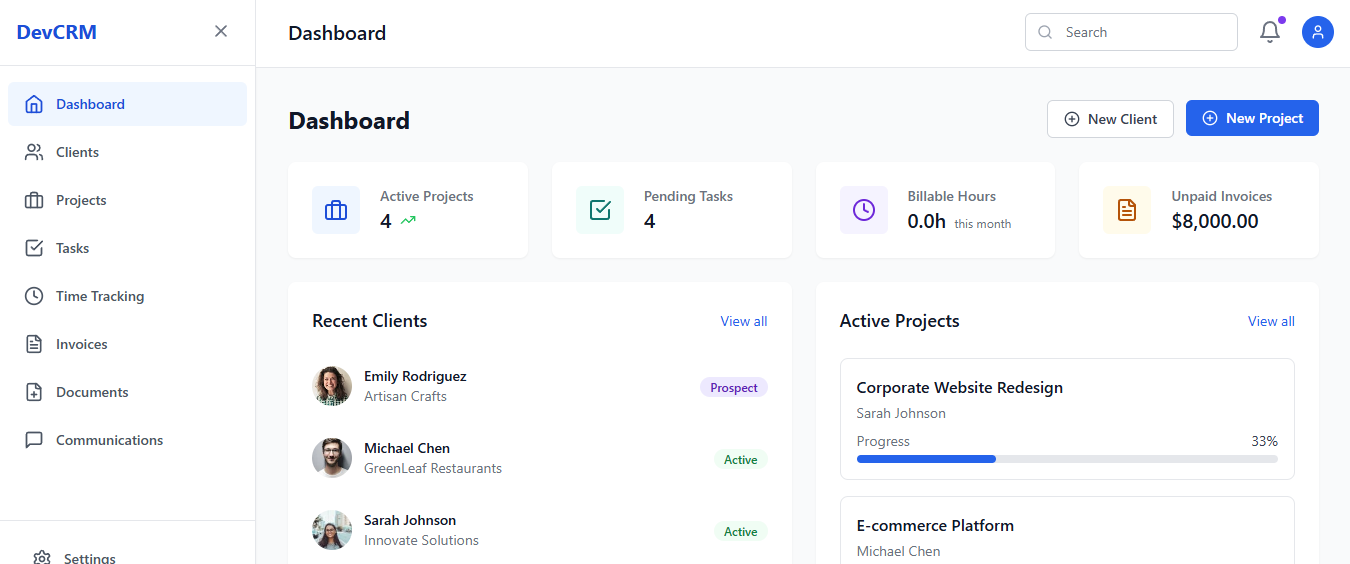This screenshot has width=1350, height=564.
Task: Click the $8,000.00 Unpaid Invoices value
Action: [1215, 221]
